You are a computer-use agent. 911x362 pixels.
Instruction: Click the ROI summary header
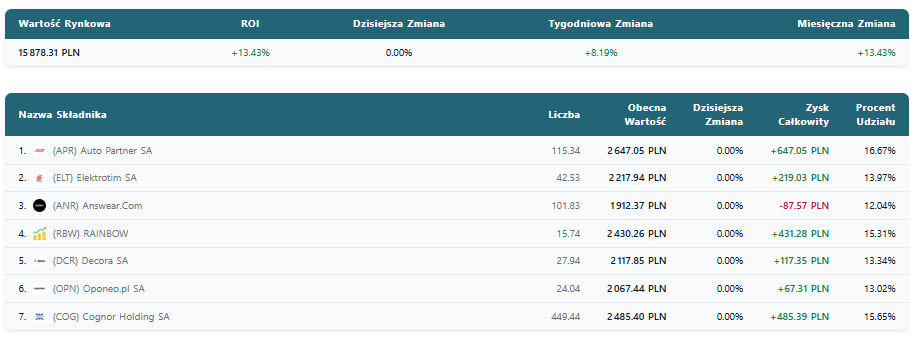point(250,24)
